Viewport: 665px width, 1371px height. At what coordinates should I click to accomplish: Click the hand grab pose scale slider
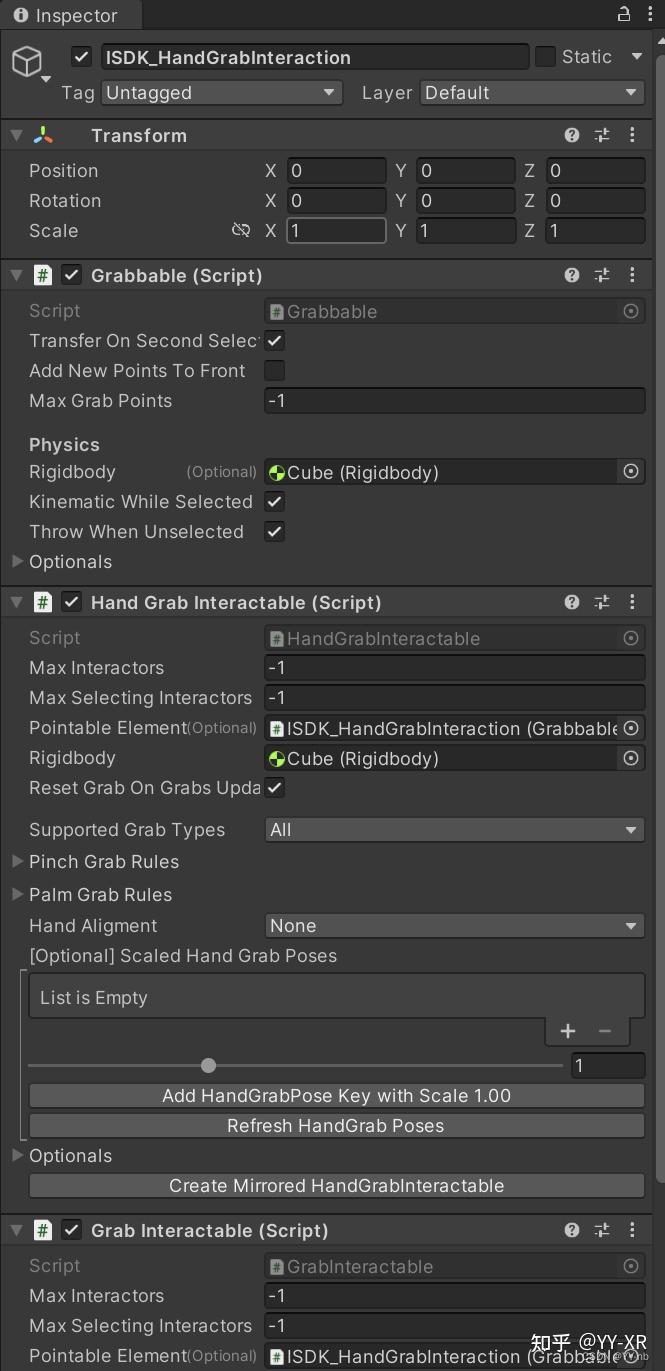[208, 1065]
